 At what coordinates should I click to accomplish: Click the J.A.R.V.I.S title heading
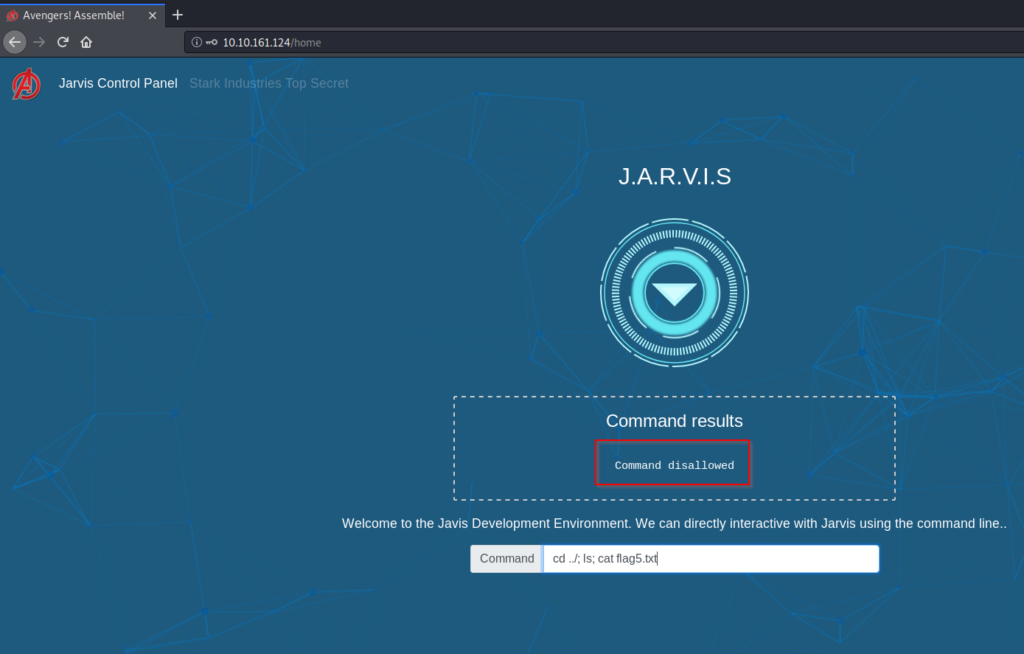674,177
